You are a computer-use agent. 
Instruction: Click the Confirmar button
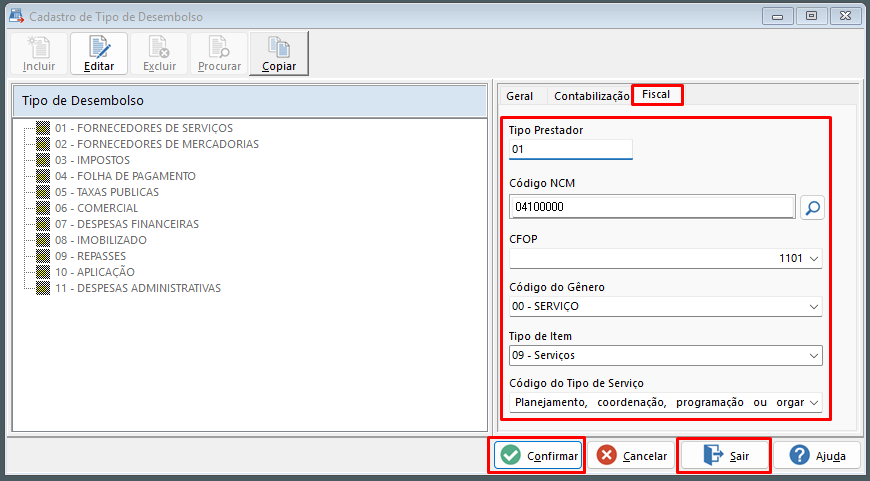pos(538,455)
